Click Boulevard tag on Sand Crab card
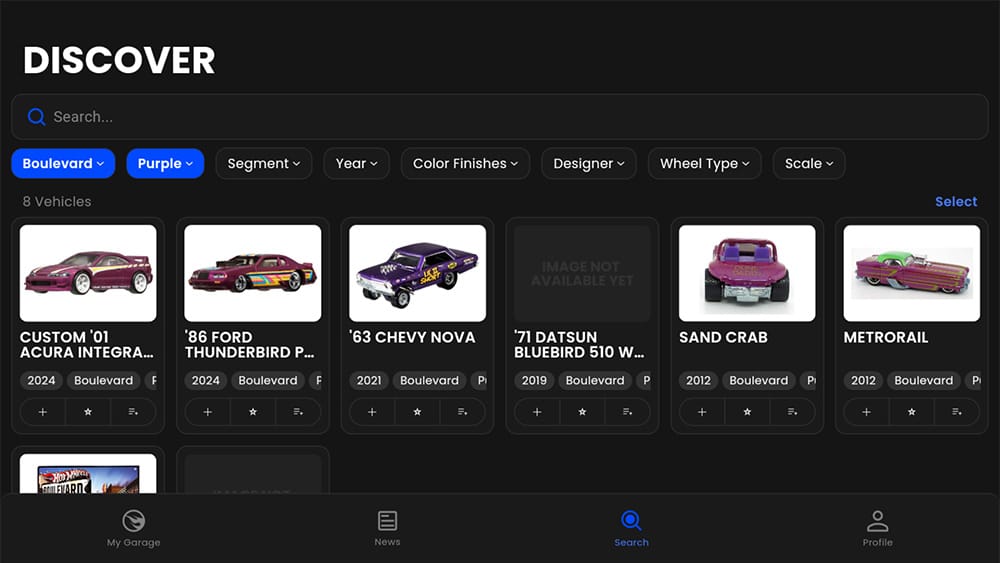 [x=758, y=381]
